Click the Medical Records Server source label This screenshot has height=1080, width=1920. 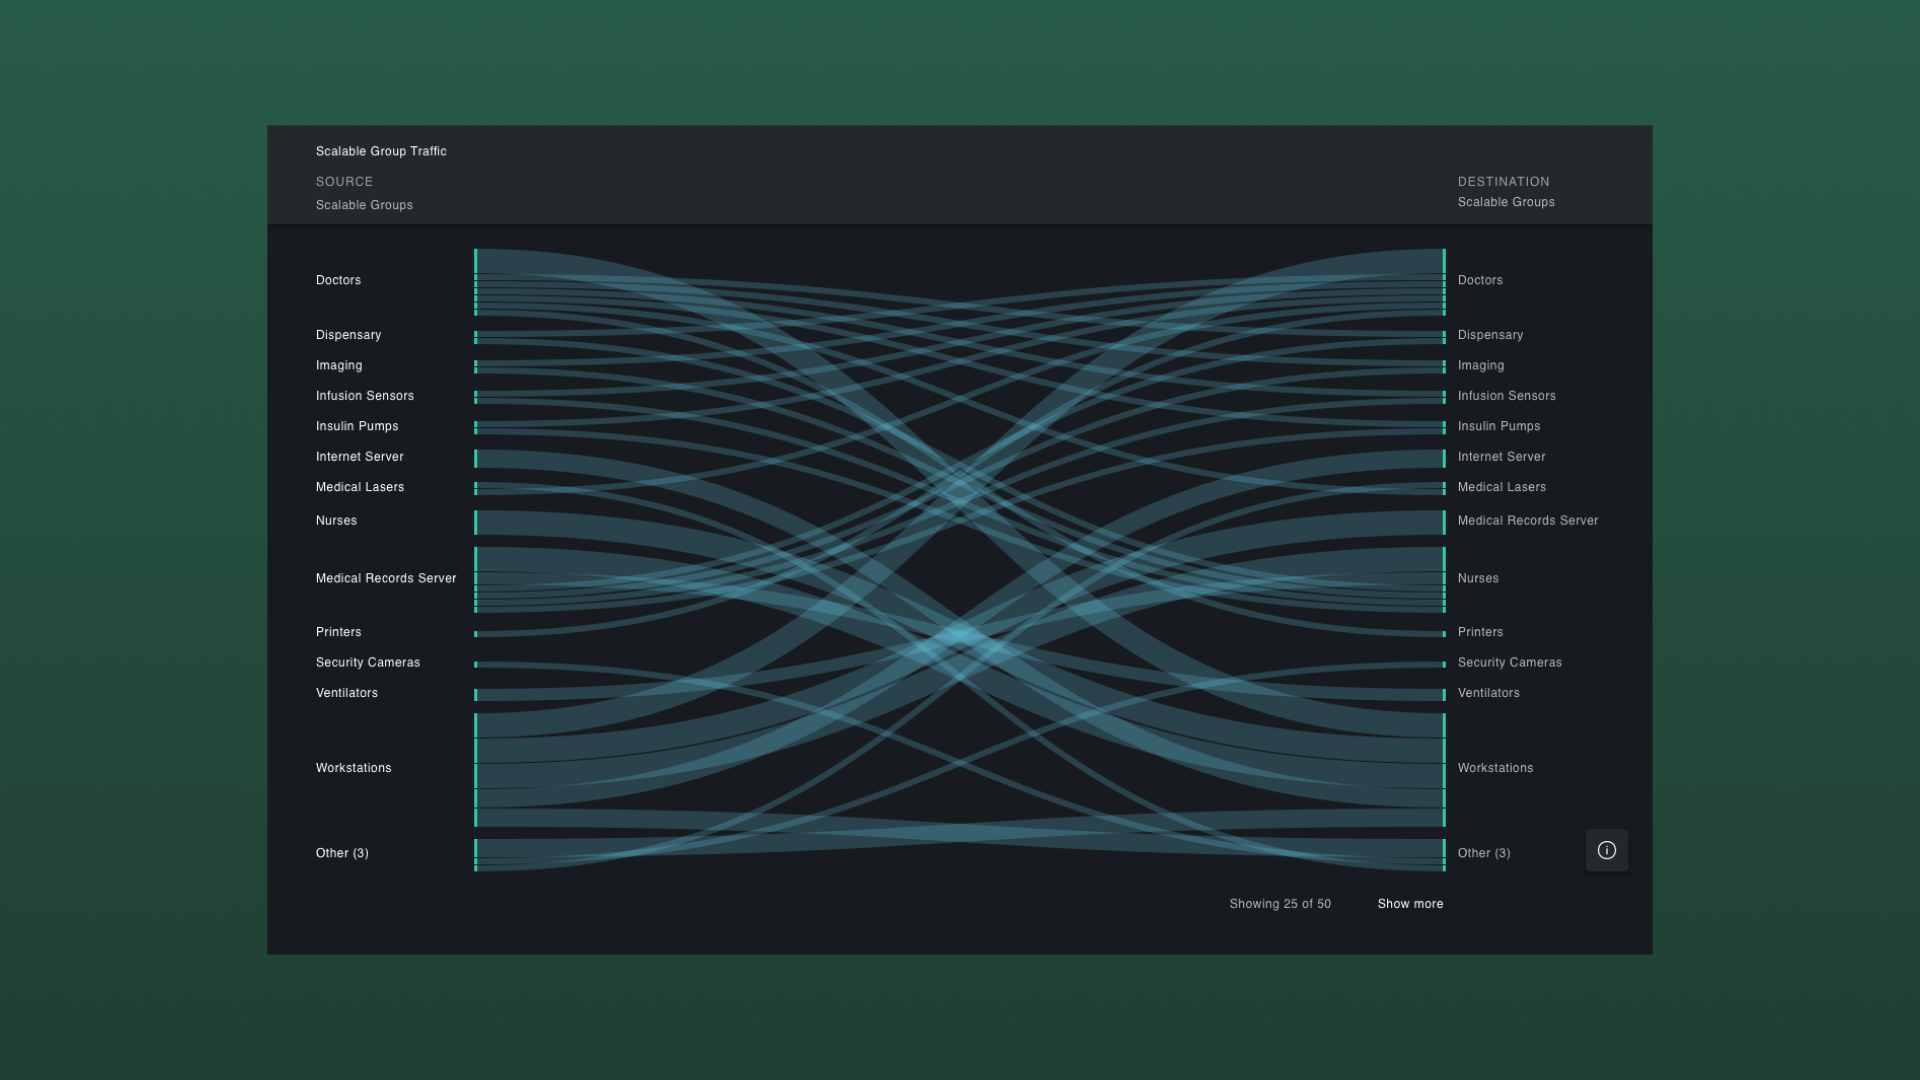tap(385, 578)
